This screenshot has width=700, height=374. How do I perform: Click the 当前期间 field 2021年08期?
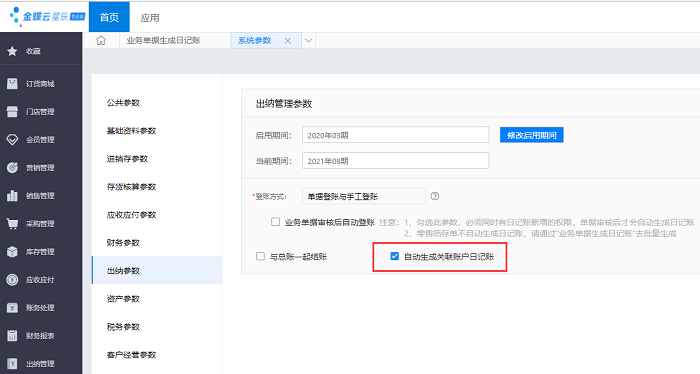click(396, 161)
